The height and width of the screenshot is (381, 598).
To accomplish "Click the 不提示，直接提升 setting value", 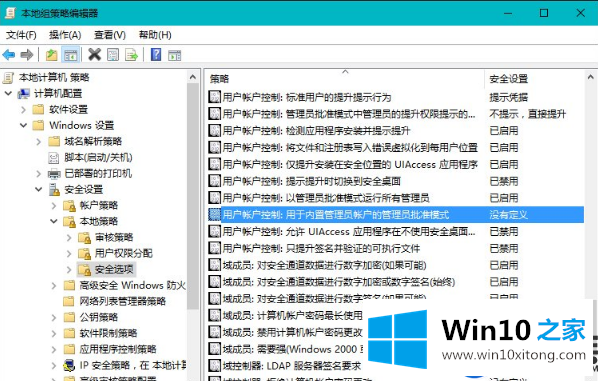I will (x=527, y=114).
